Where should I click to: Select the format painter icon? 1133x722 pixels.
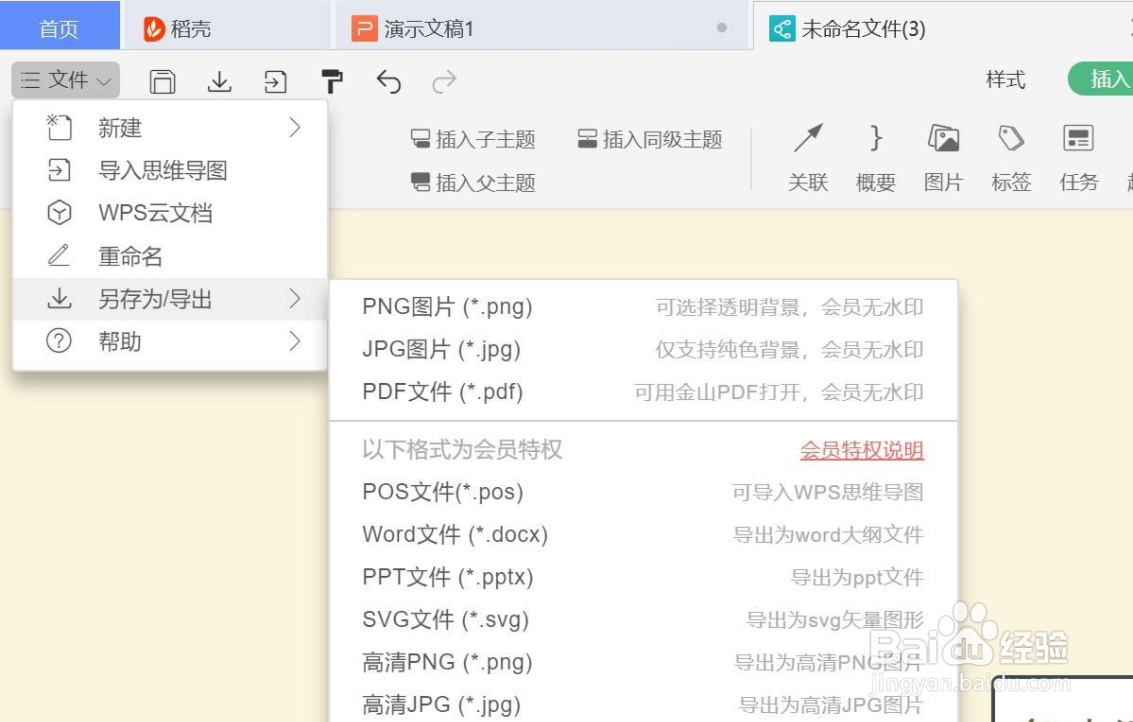[x=332, y=82]
